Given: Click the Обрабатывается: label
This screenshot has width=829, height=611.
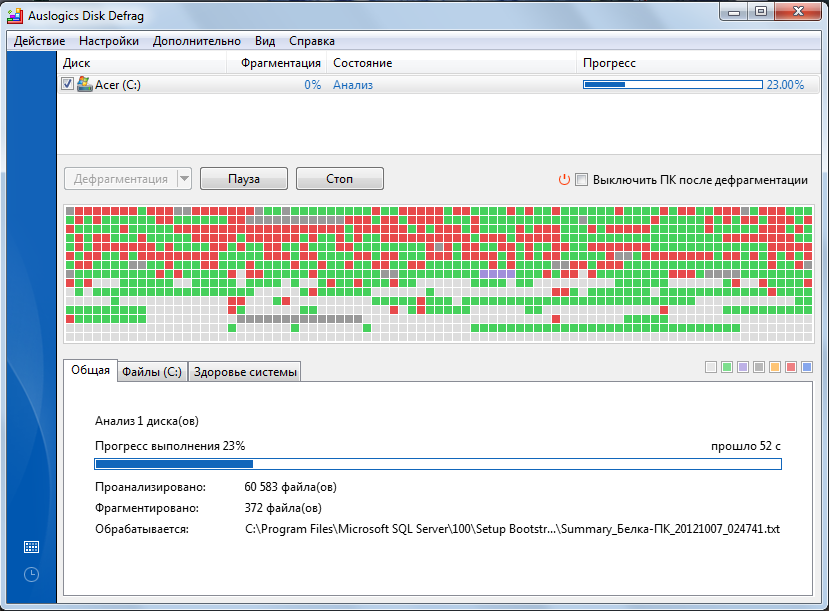Looking at the screenshot, I should 142,529.
